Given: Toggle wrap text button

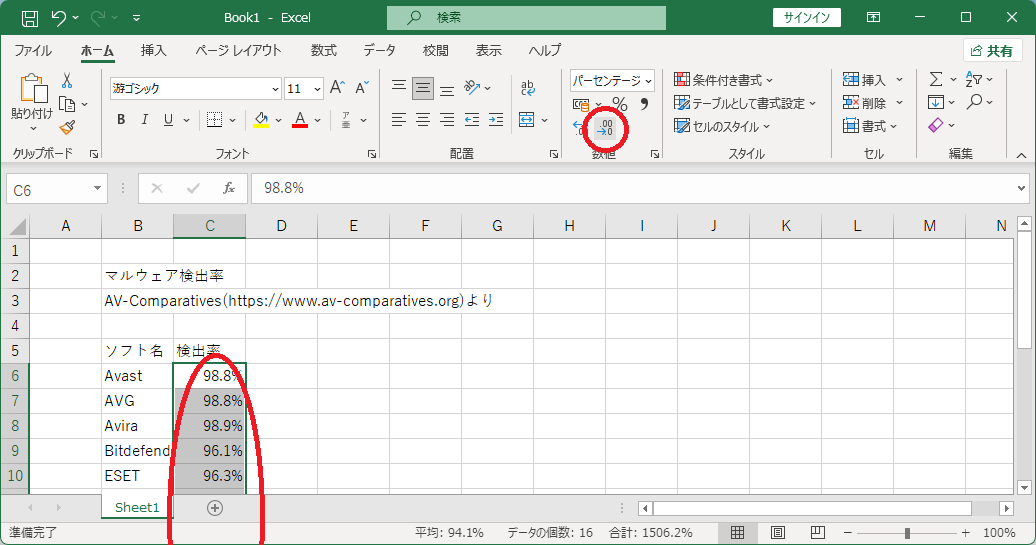Looking at the screenshot, I should pyautogui.click(x=528, y=87).
